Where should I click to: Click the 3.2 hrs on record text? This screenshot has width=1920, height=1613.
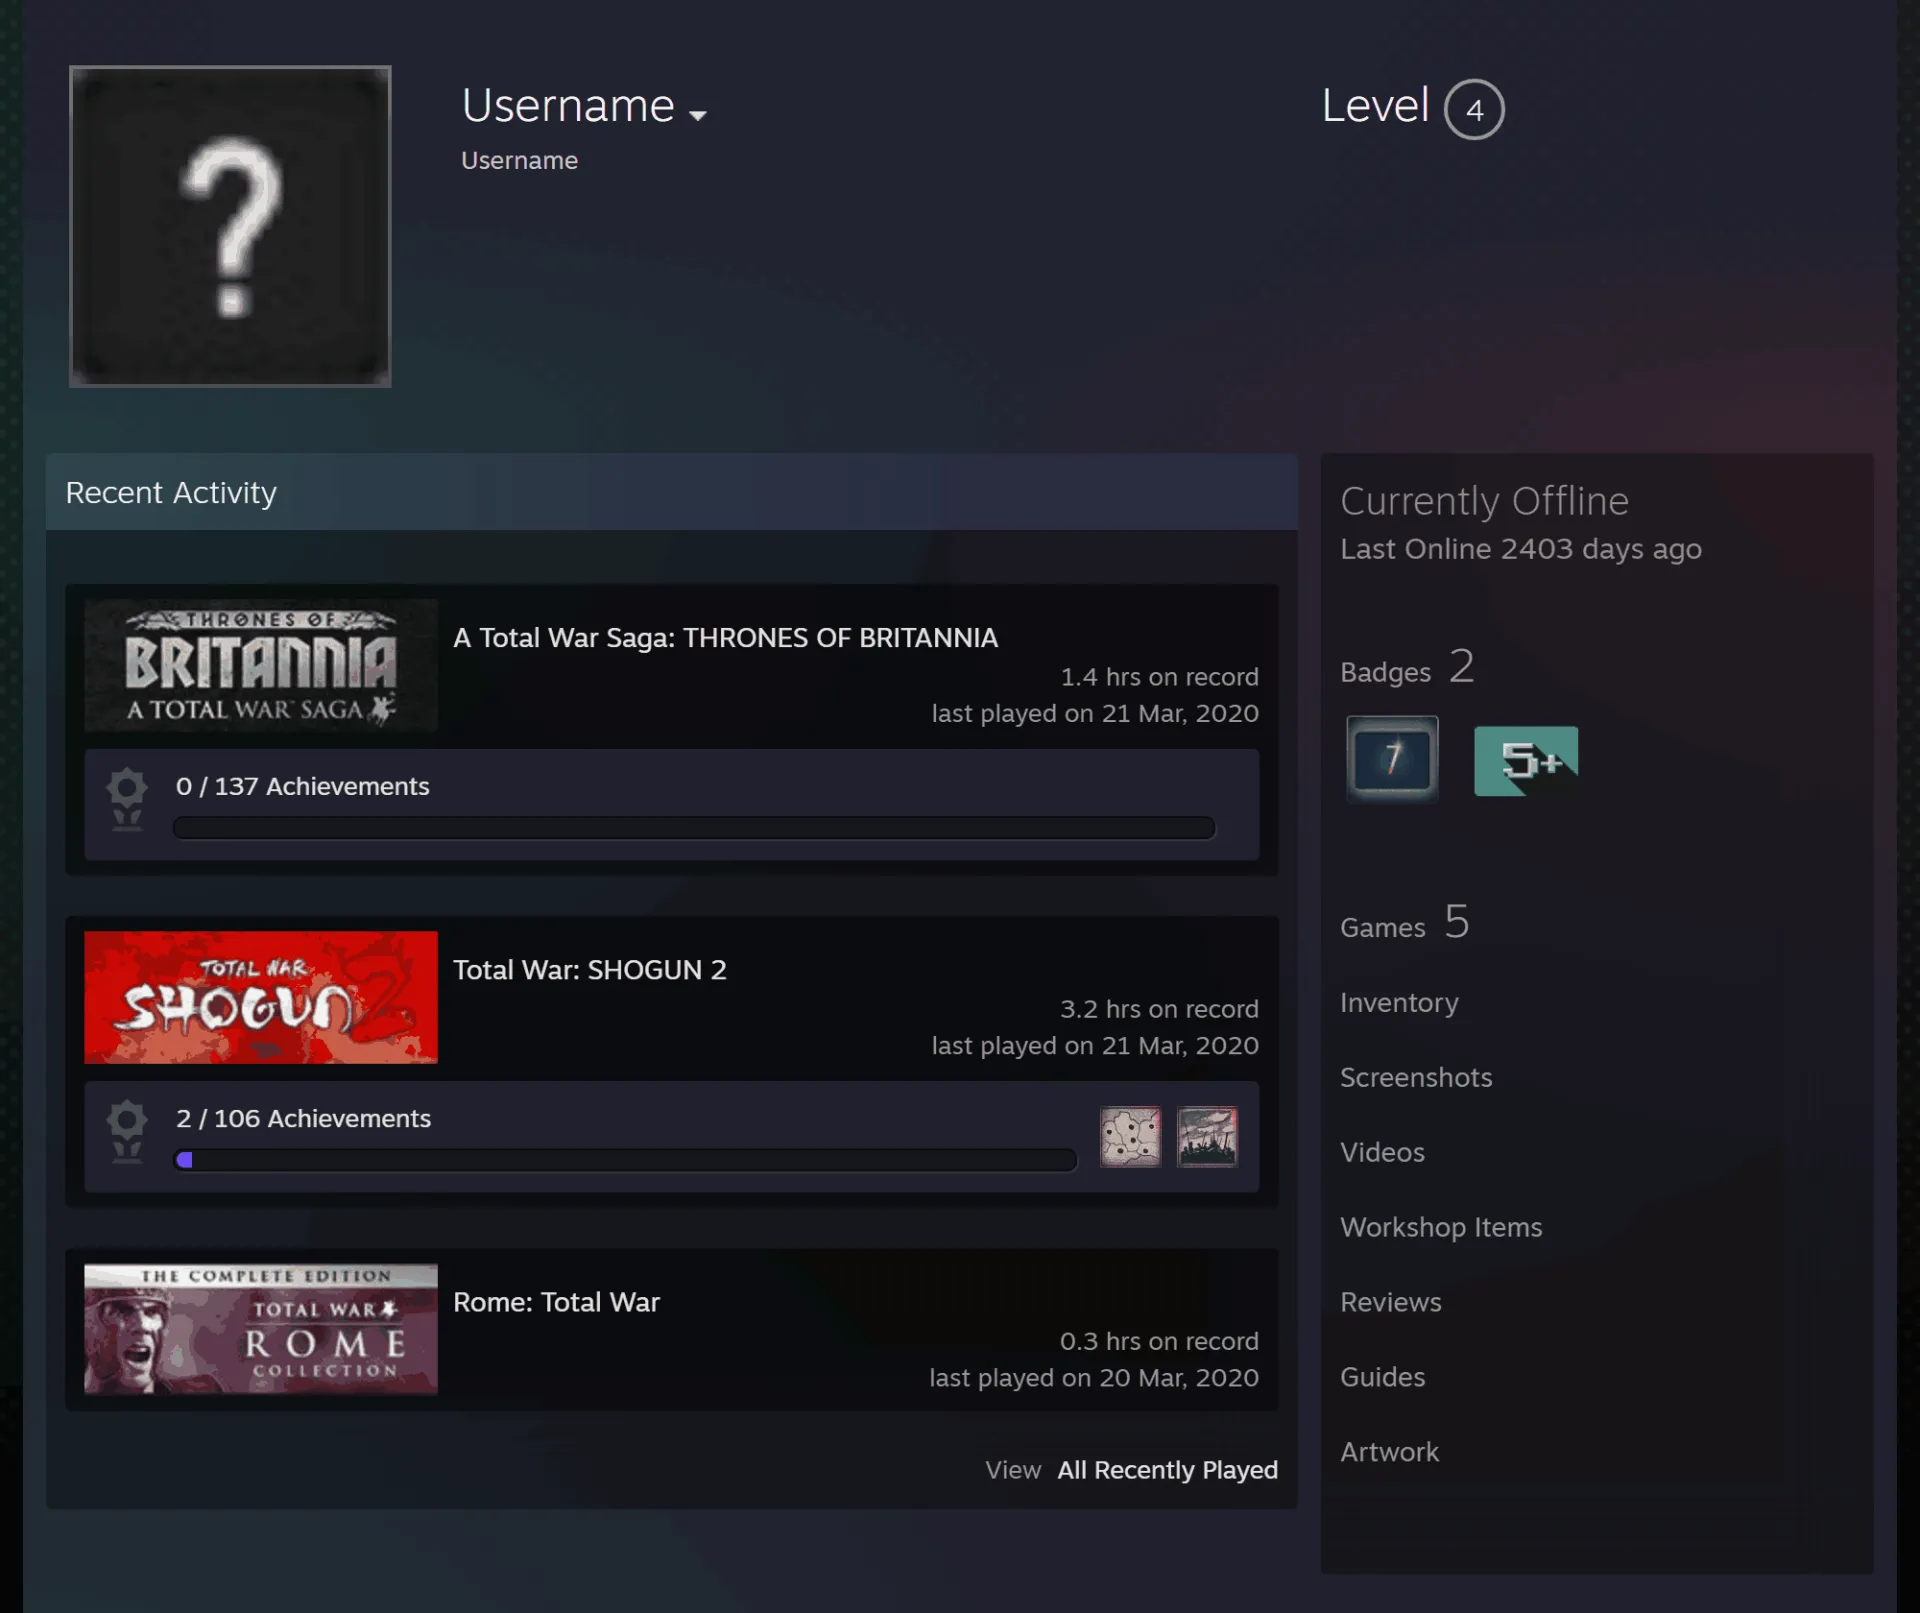tap(1159, 1009)
